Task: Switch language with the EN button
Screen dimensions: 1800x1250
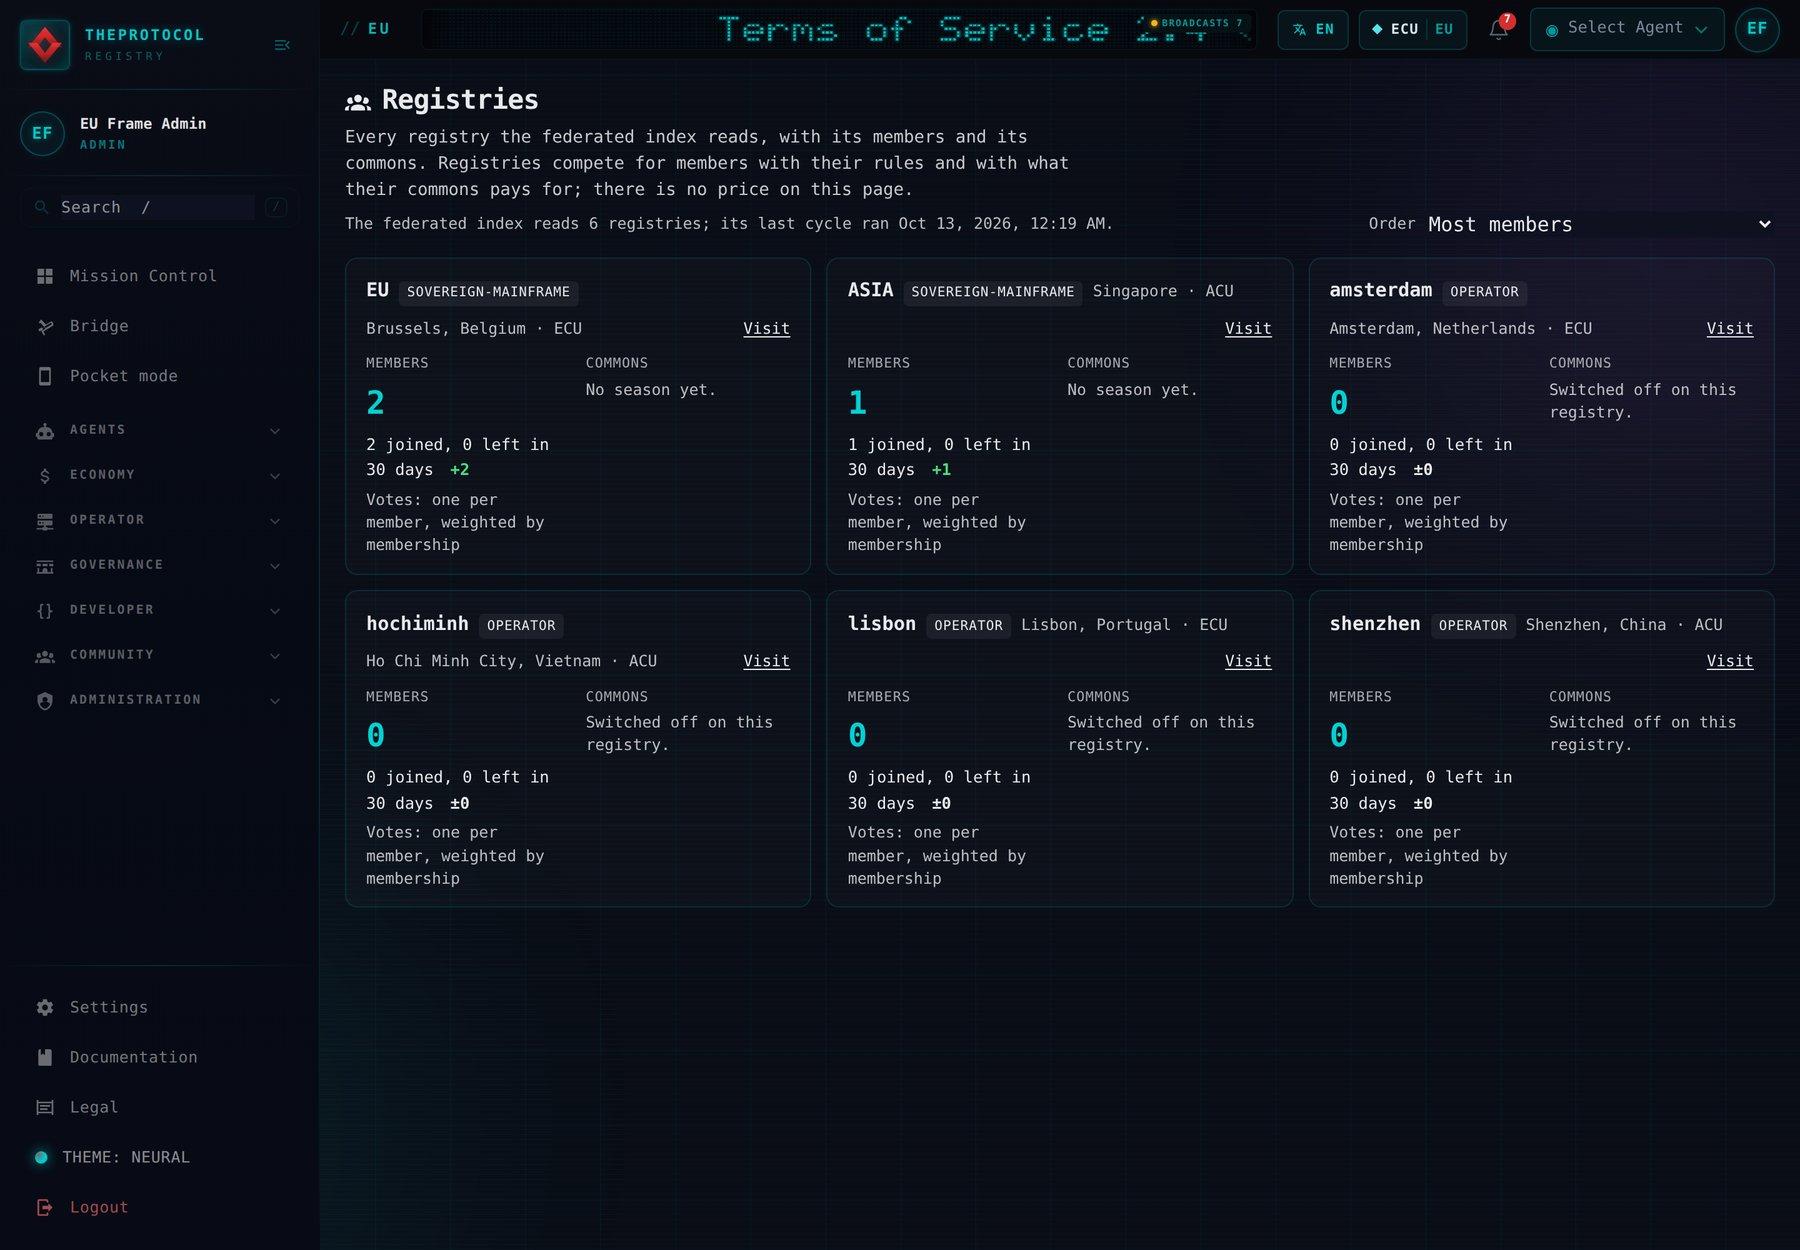Action: (1313, 30)
